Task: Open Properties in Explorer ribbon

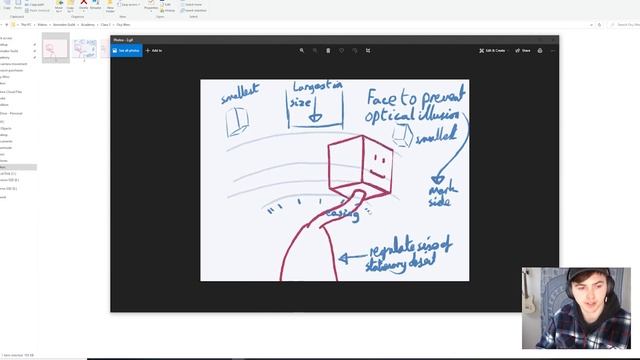Action: [x=151, y=6]
